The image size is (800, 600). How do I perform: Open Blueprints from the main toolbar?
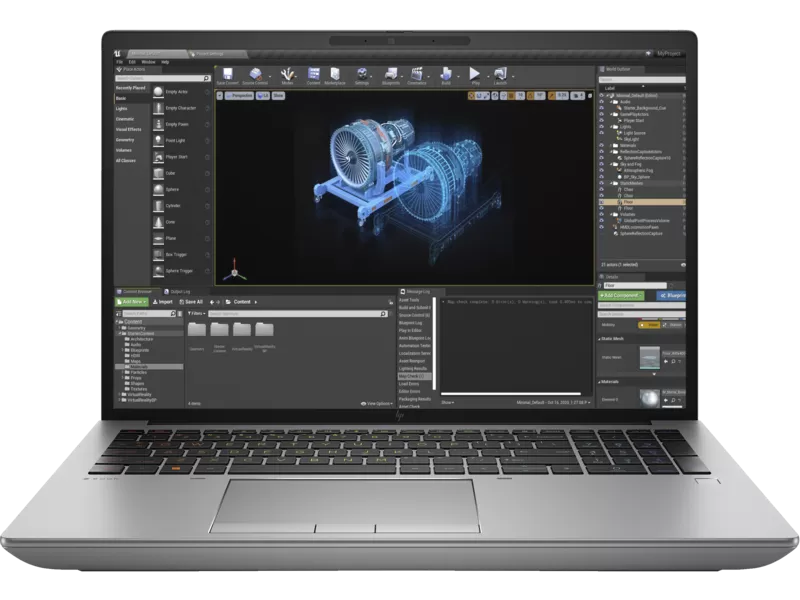pyautogui.click(x=392, y=75)
